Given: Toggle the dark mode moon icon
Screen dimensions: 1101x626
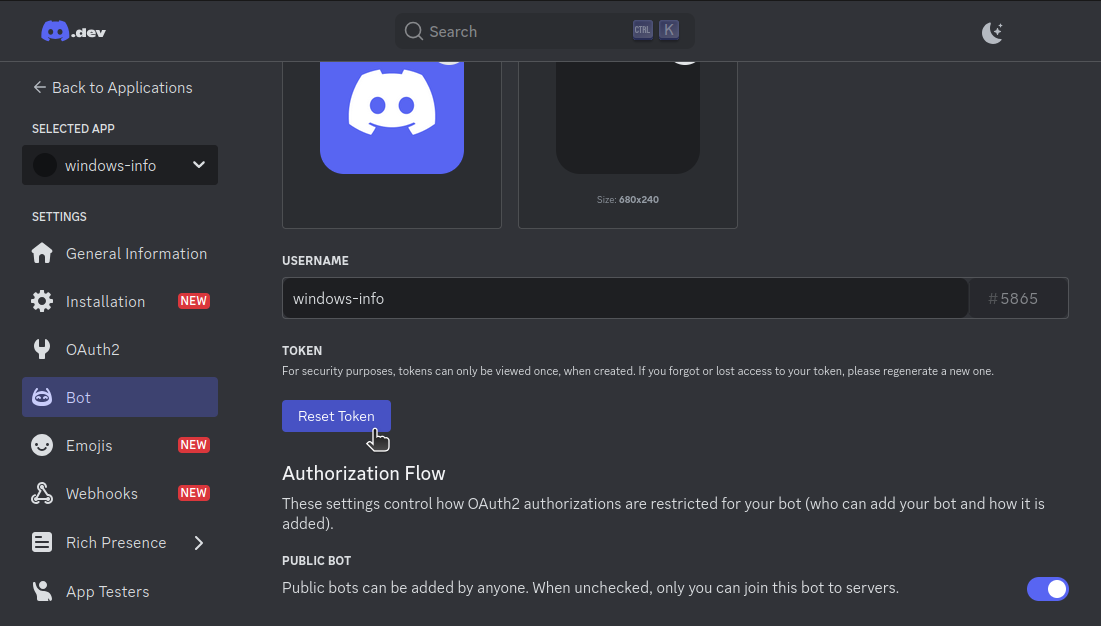Looking at the screenshot, I should click(991, 32).
